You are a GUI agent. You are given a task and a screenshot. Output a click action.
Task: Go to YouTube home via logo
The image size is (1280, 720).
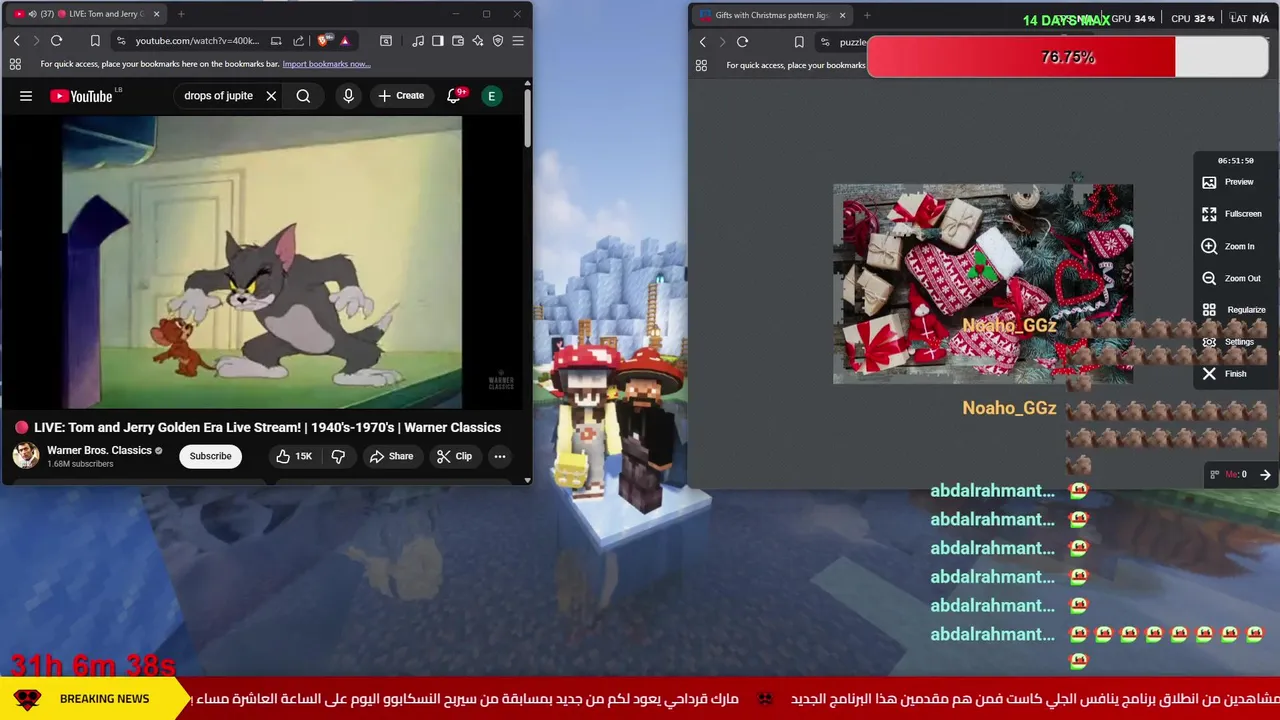[x=82, y=96]
